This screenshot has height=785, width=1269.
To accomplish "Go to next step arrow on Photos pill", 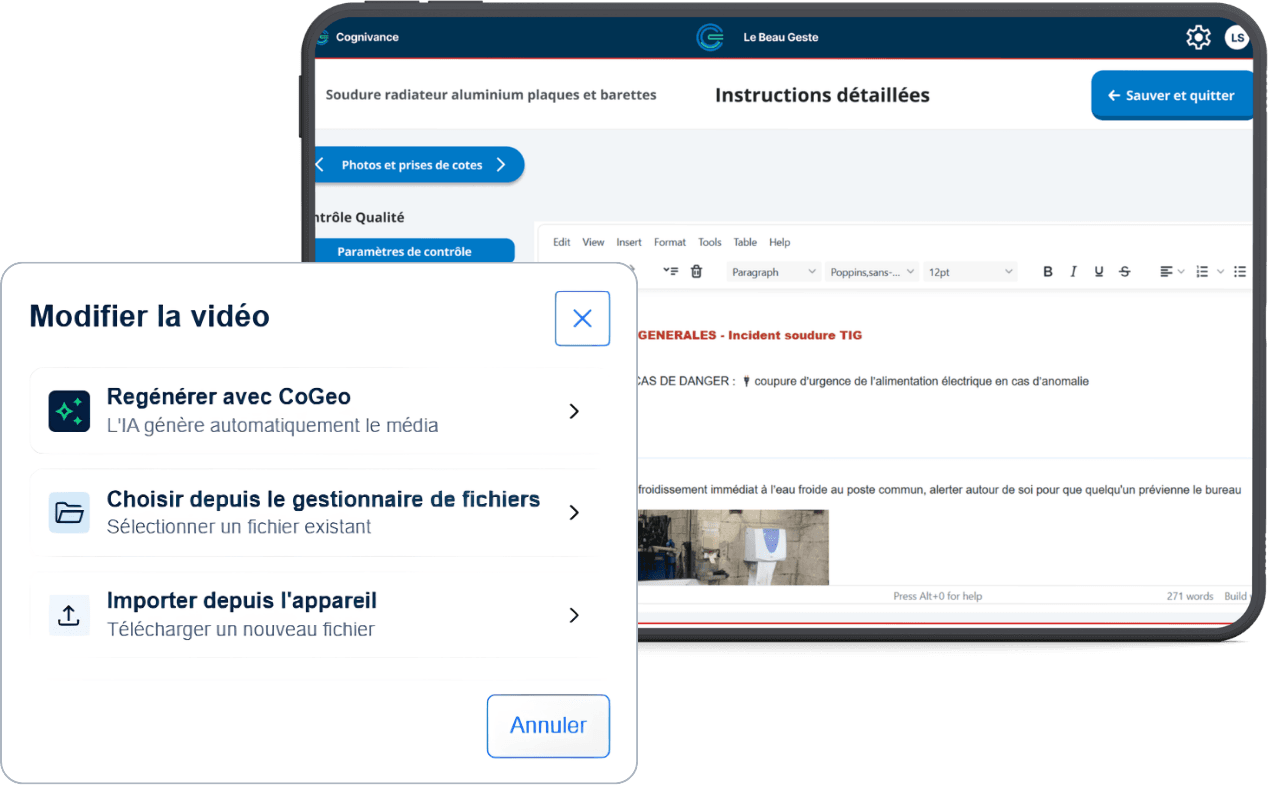I will (x=501, y=165).
